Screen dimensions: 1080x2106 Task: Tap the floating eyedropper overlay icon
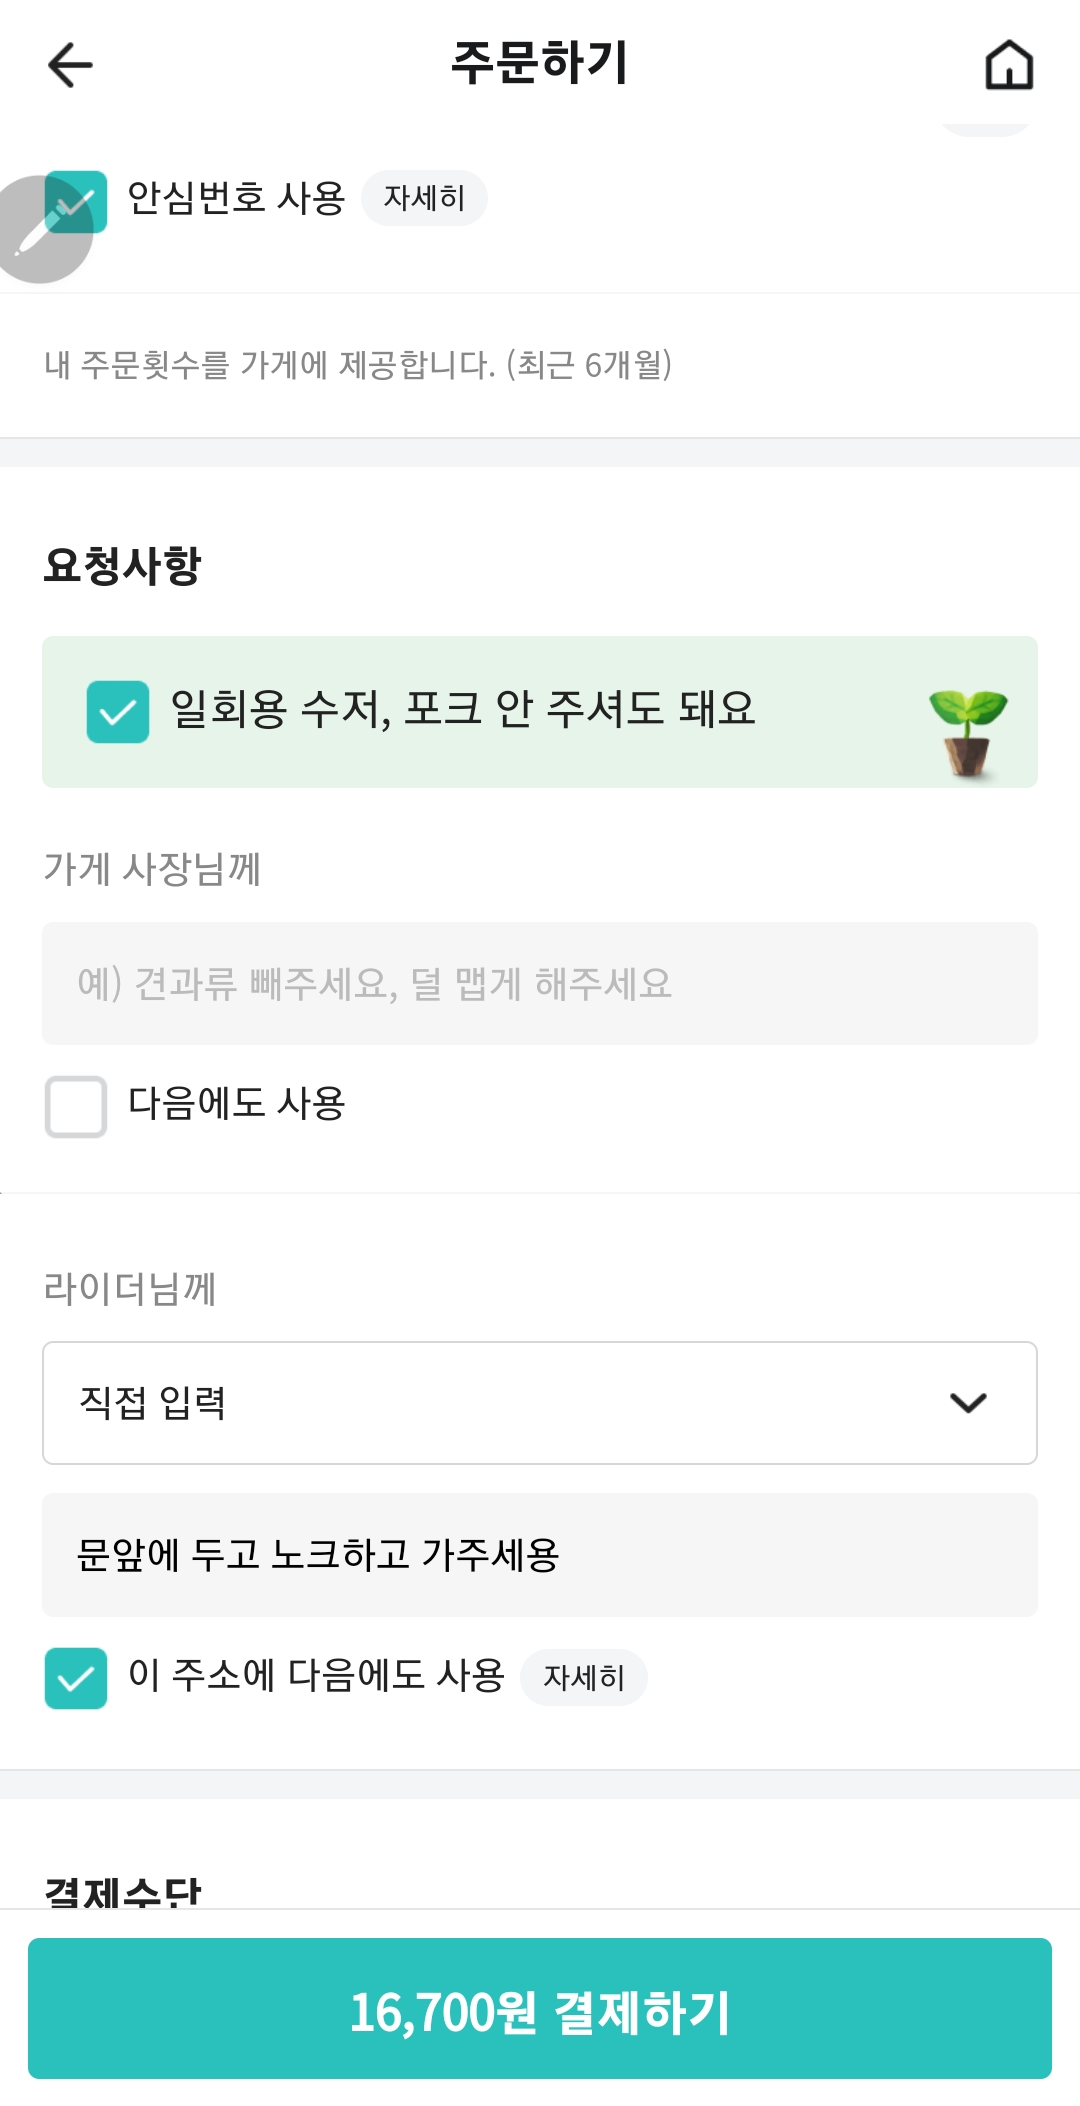(38, 232)
